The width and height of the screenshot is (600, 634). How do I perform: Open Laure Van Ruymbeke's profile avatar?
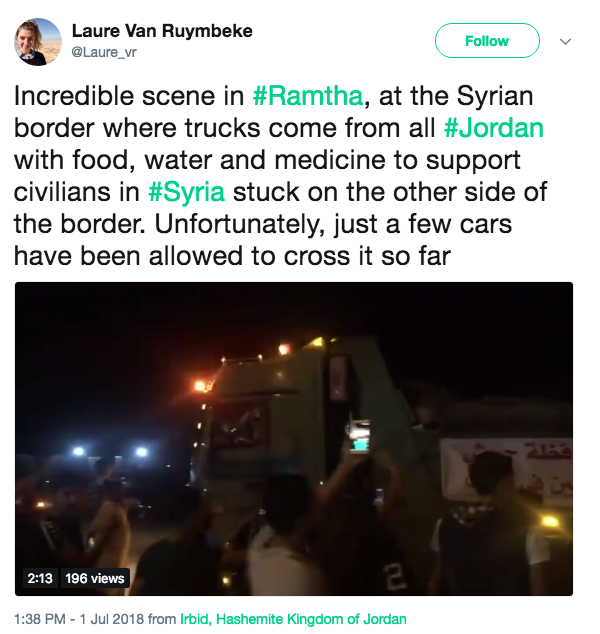[38, 42]
